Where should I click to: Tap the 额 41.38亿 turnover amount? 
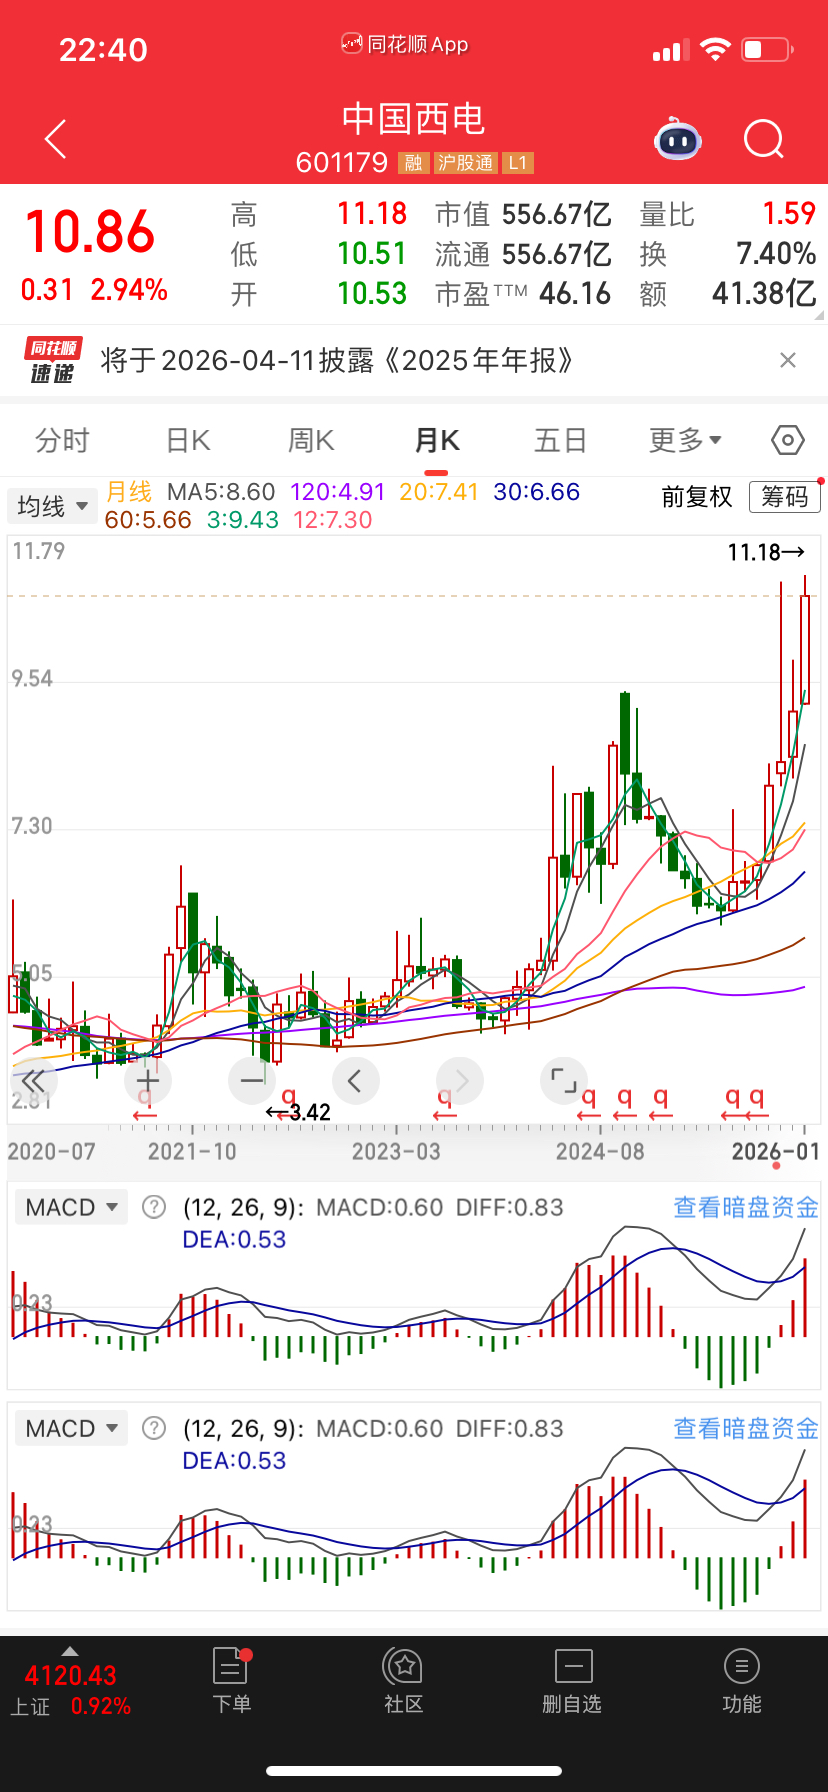click(764, 294)
